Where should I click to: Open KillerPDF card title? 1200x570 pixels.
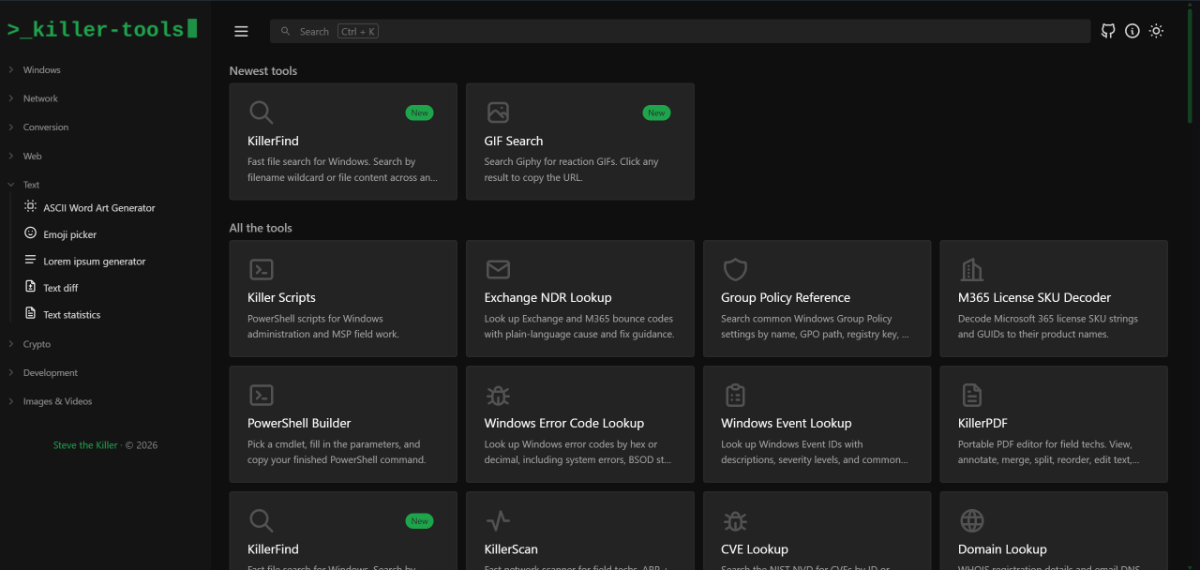(x=982, y=423)
